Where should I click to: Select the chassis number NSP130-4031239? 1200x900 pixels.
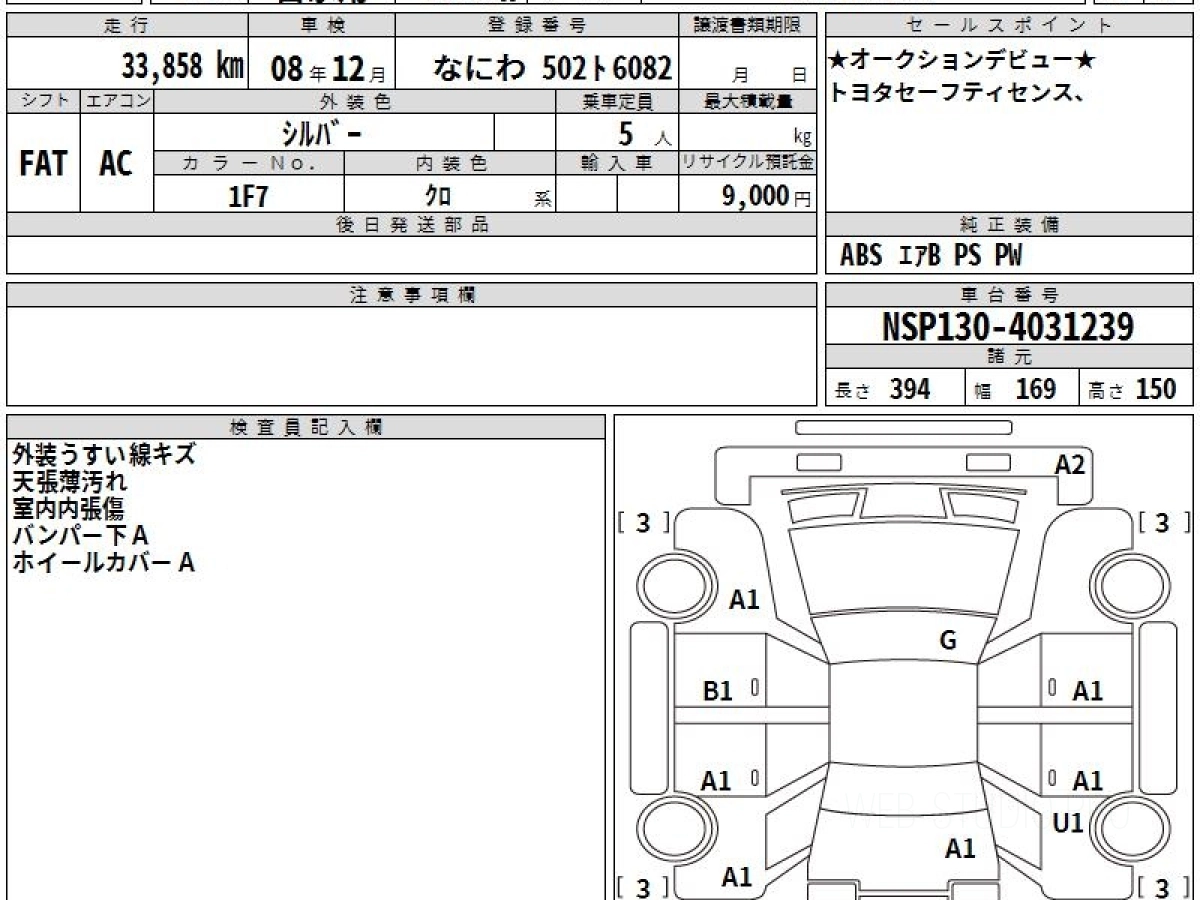[1008, 327]
